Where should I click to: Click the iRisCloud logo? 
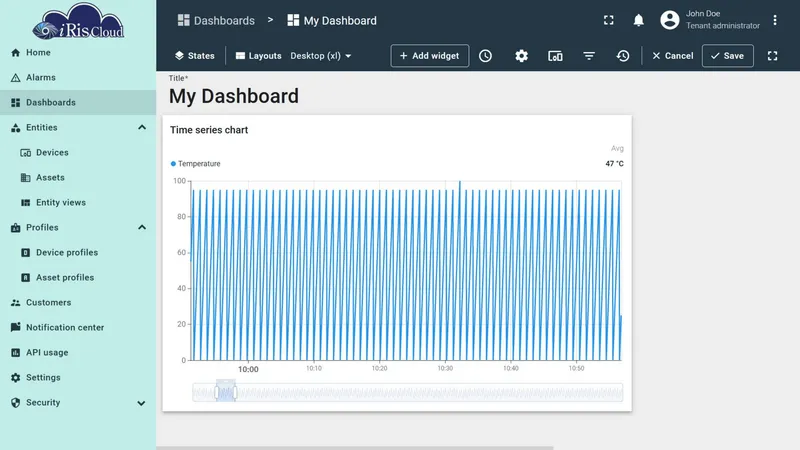(x=78, y=21)
